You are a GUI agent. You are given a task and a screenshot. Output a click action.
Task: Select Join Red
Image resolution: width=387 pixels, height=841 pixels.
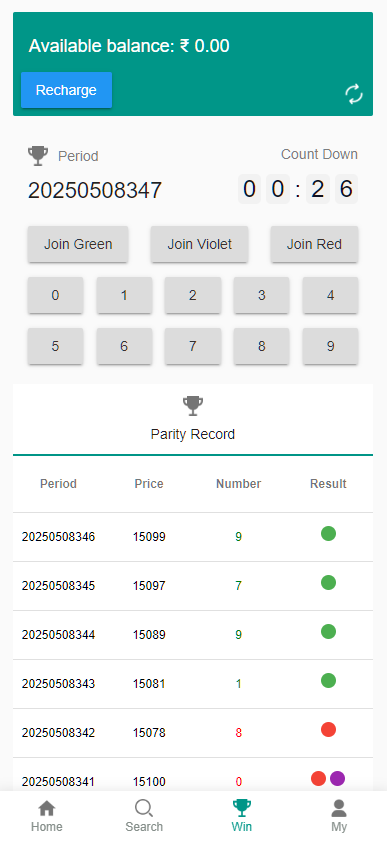(x=314, y=244)
